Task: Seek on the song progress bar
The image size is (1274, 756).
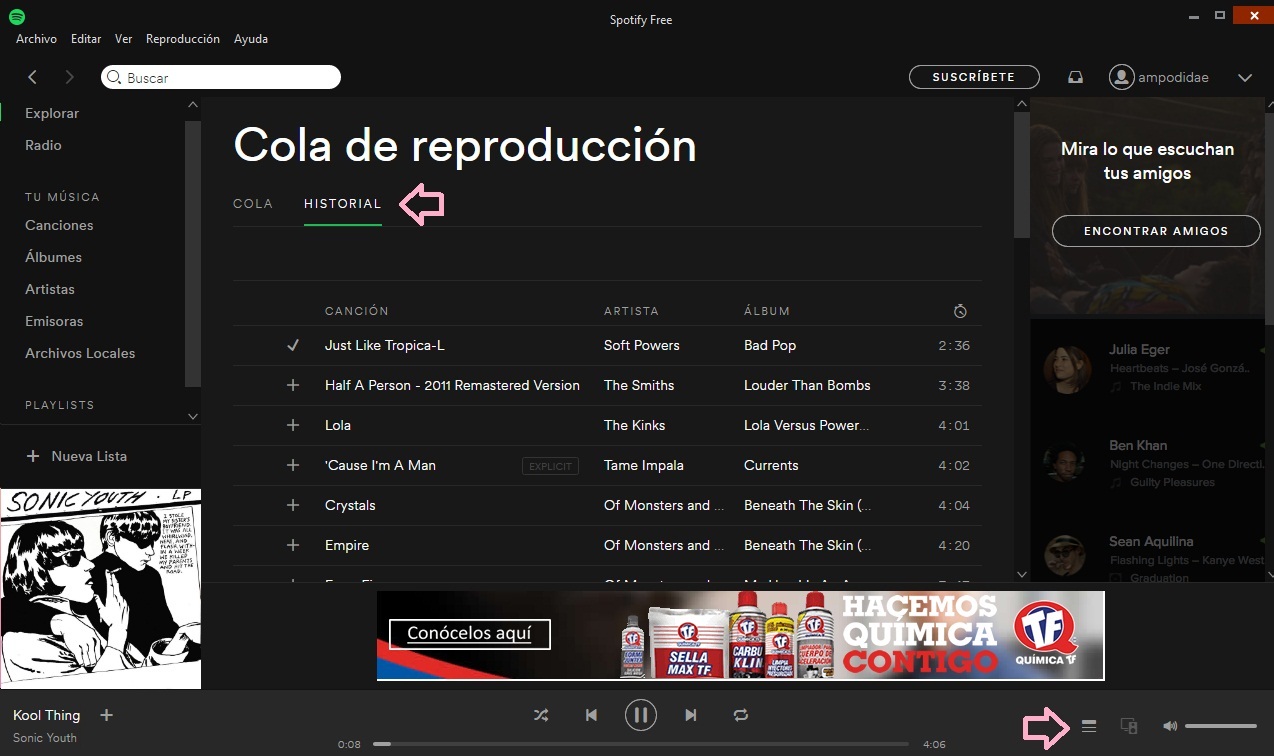Action: [x=641, y=744]
